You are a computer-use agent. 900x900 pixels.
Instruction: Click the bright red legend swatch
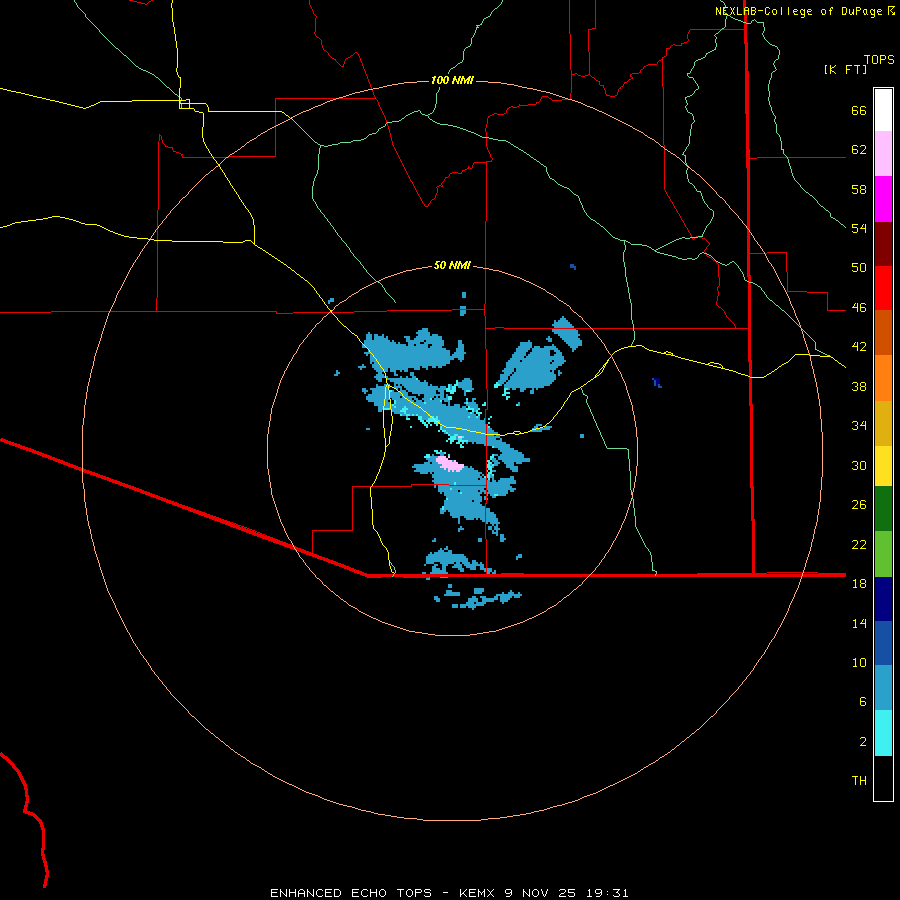(x=883, y=288)
